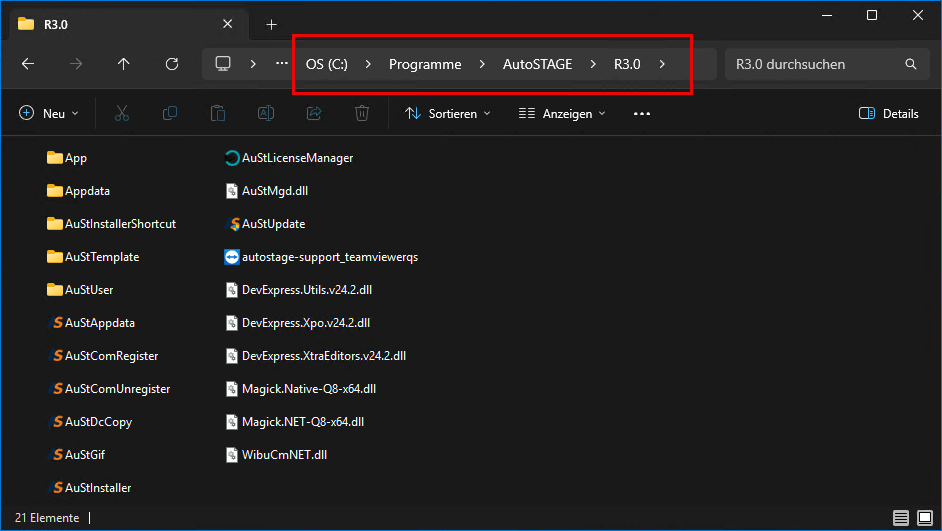Image resolution: width=942 pixels, height=531 pixels.
Task: Close the R3.0 tab
Action: coord(228,24)
